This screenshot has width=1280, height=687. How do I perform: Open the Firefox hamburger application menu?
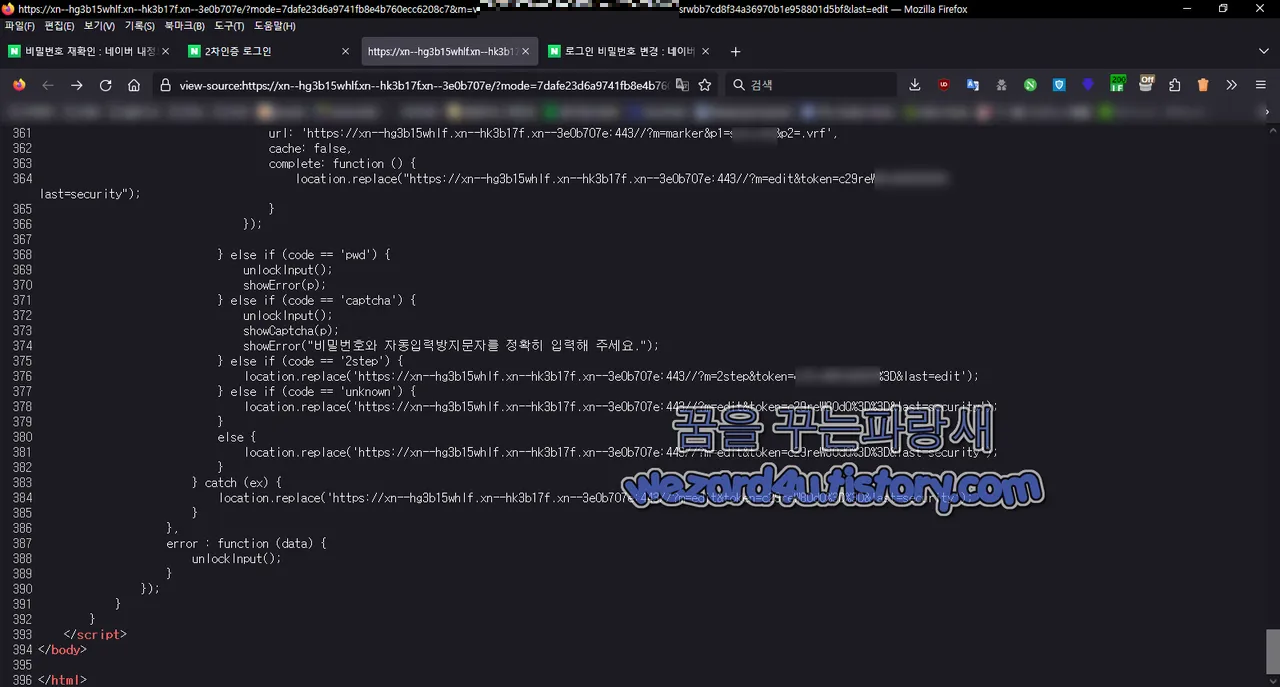click(x=1261, y=85)
